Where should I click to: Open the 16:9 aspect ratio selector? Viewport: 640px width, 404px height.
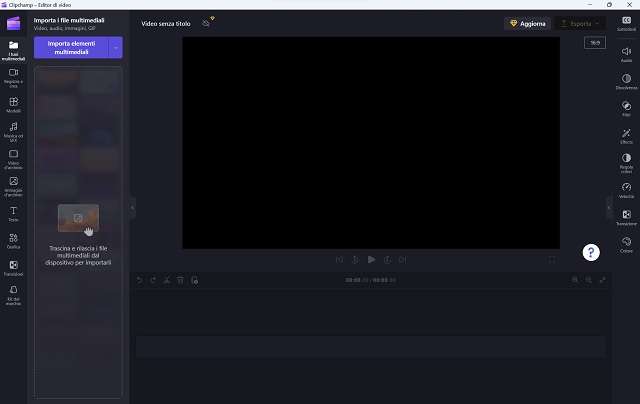[594, 43]
